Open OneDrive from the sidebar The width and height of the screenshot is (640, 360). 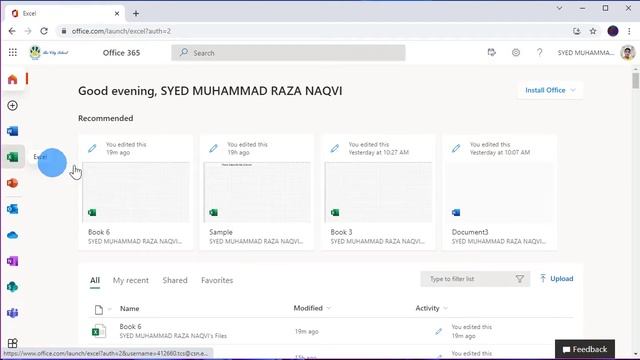click(13, 235)
